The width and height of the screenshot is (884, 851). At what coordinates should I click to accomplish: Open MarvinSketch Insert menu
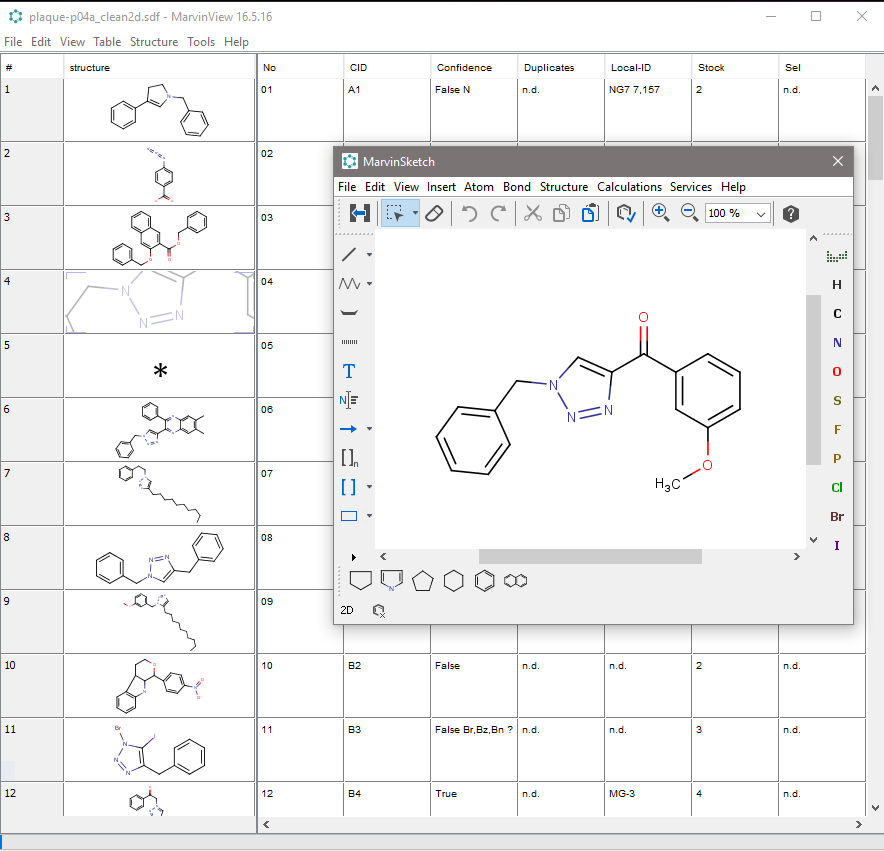click(x=441, y=187)
